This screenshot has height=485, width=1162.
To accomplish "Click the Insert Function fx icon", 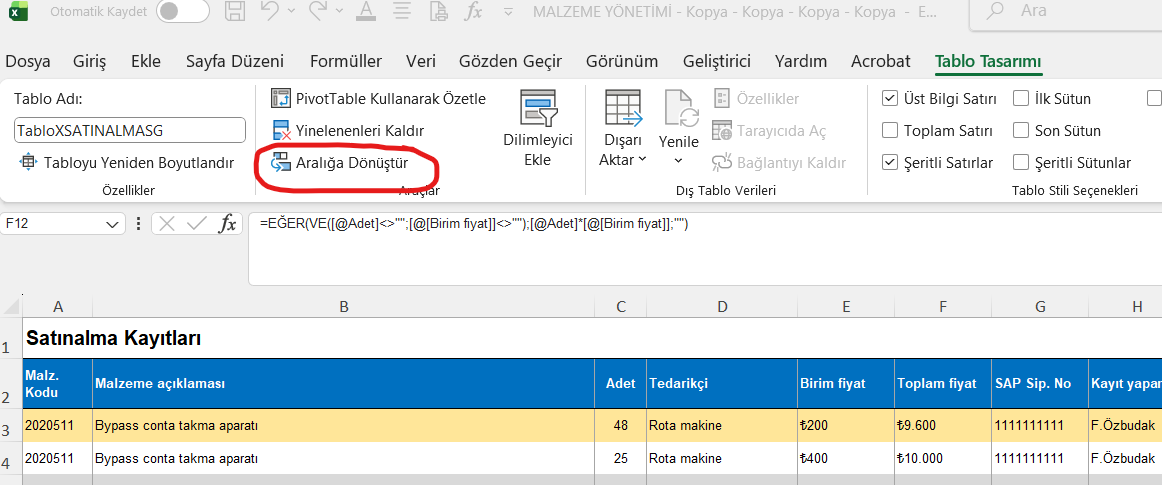I will [x=228, y=224].
